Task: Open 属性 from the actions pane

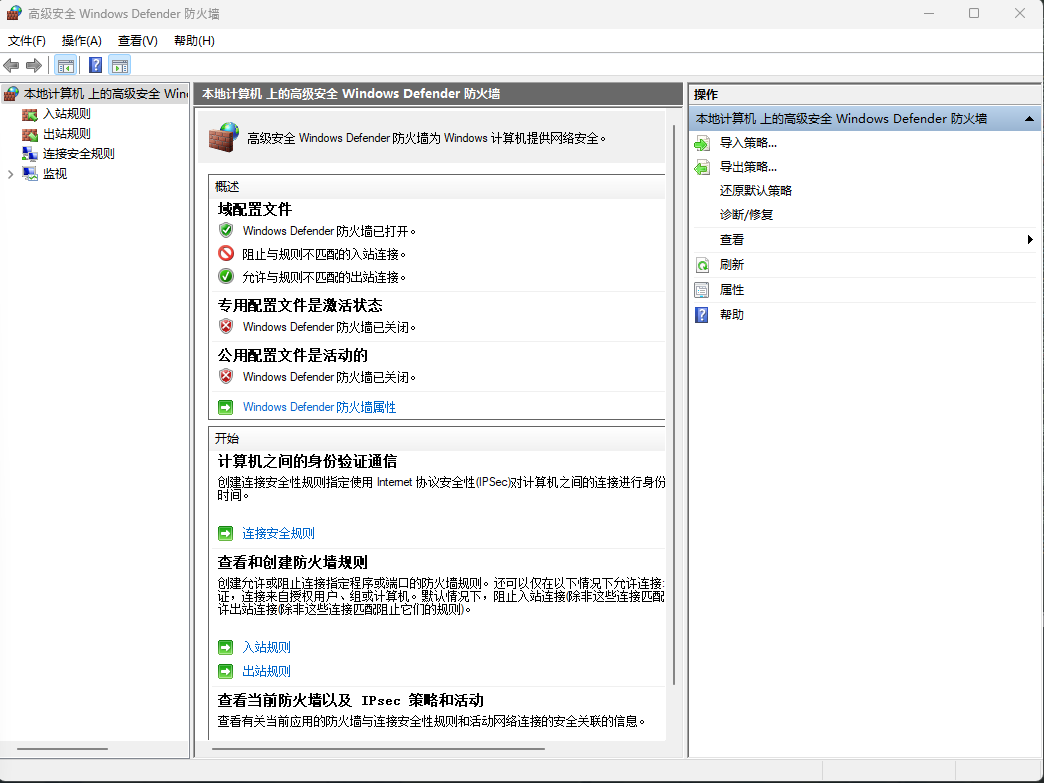Action: [x=732, y=290]
